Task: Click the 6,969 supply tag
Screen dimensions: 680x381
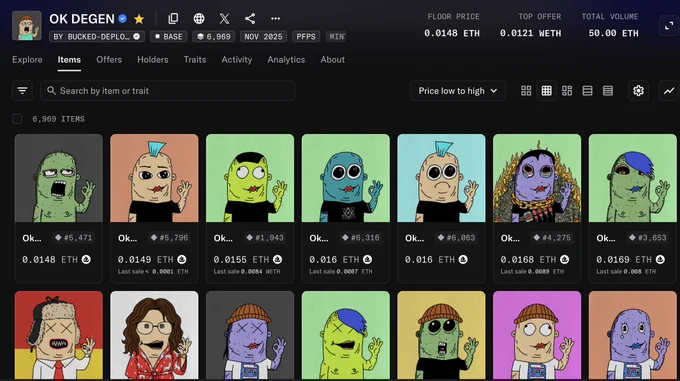Action: pos(214,36)
